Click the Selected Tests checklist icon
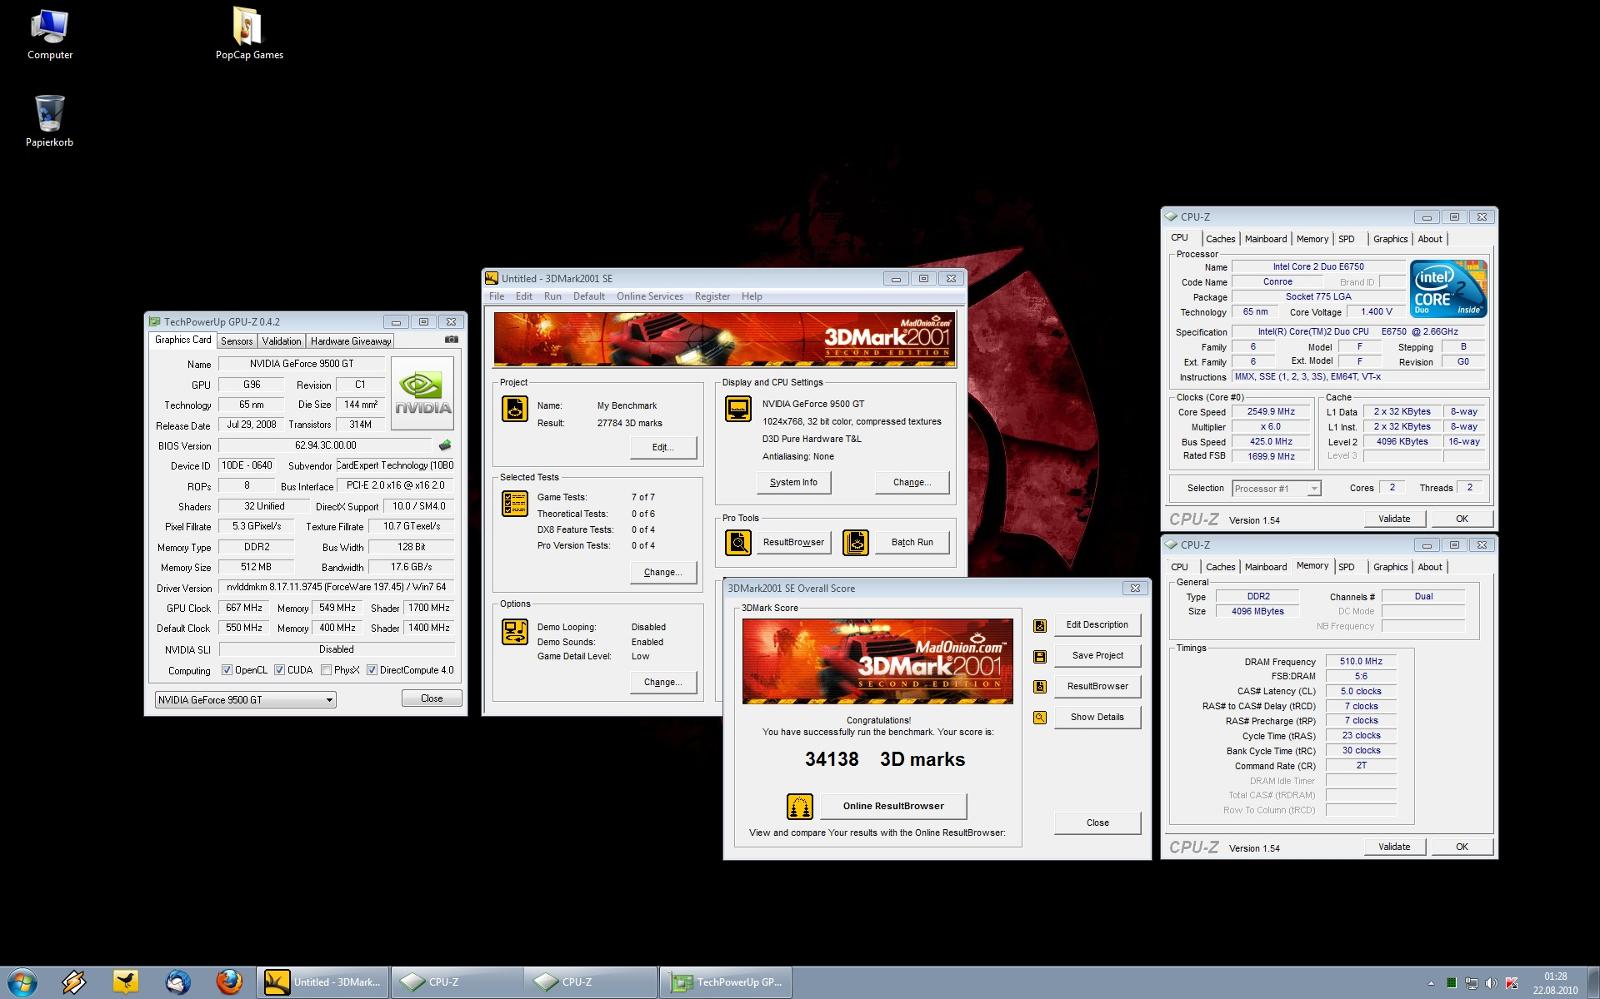 (x=515, y=503)
